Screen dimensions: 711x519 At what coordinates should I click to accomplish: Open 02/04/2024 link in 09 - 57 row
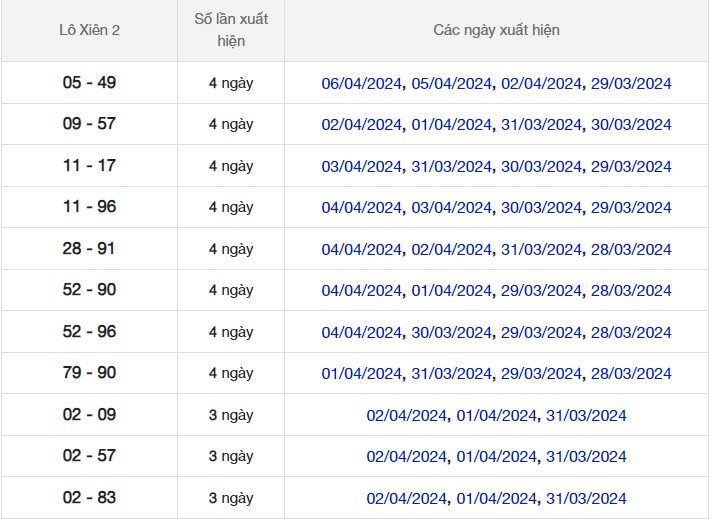362,125
